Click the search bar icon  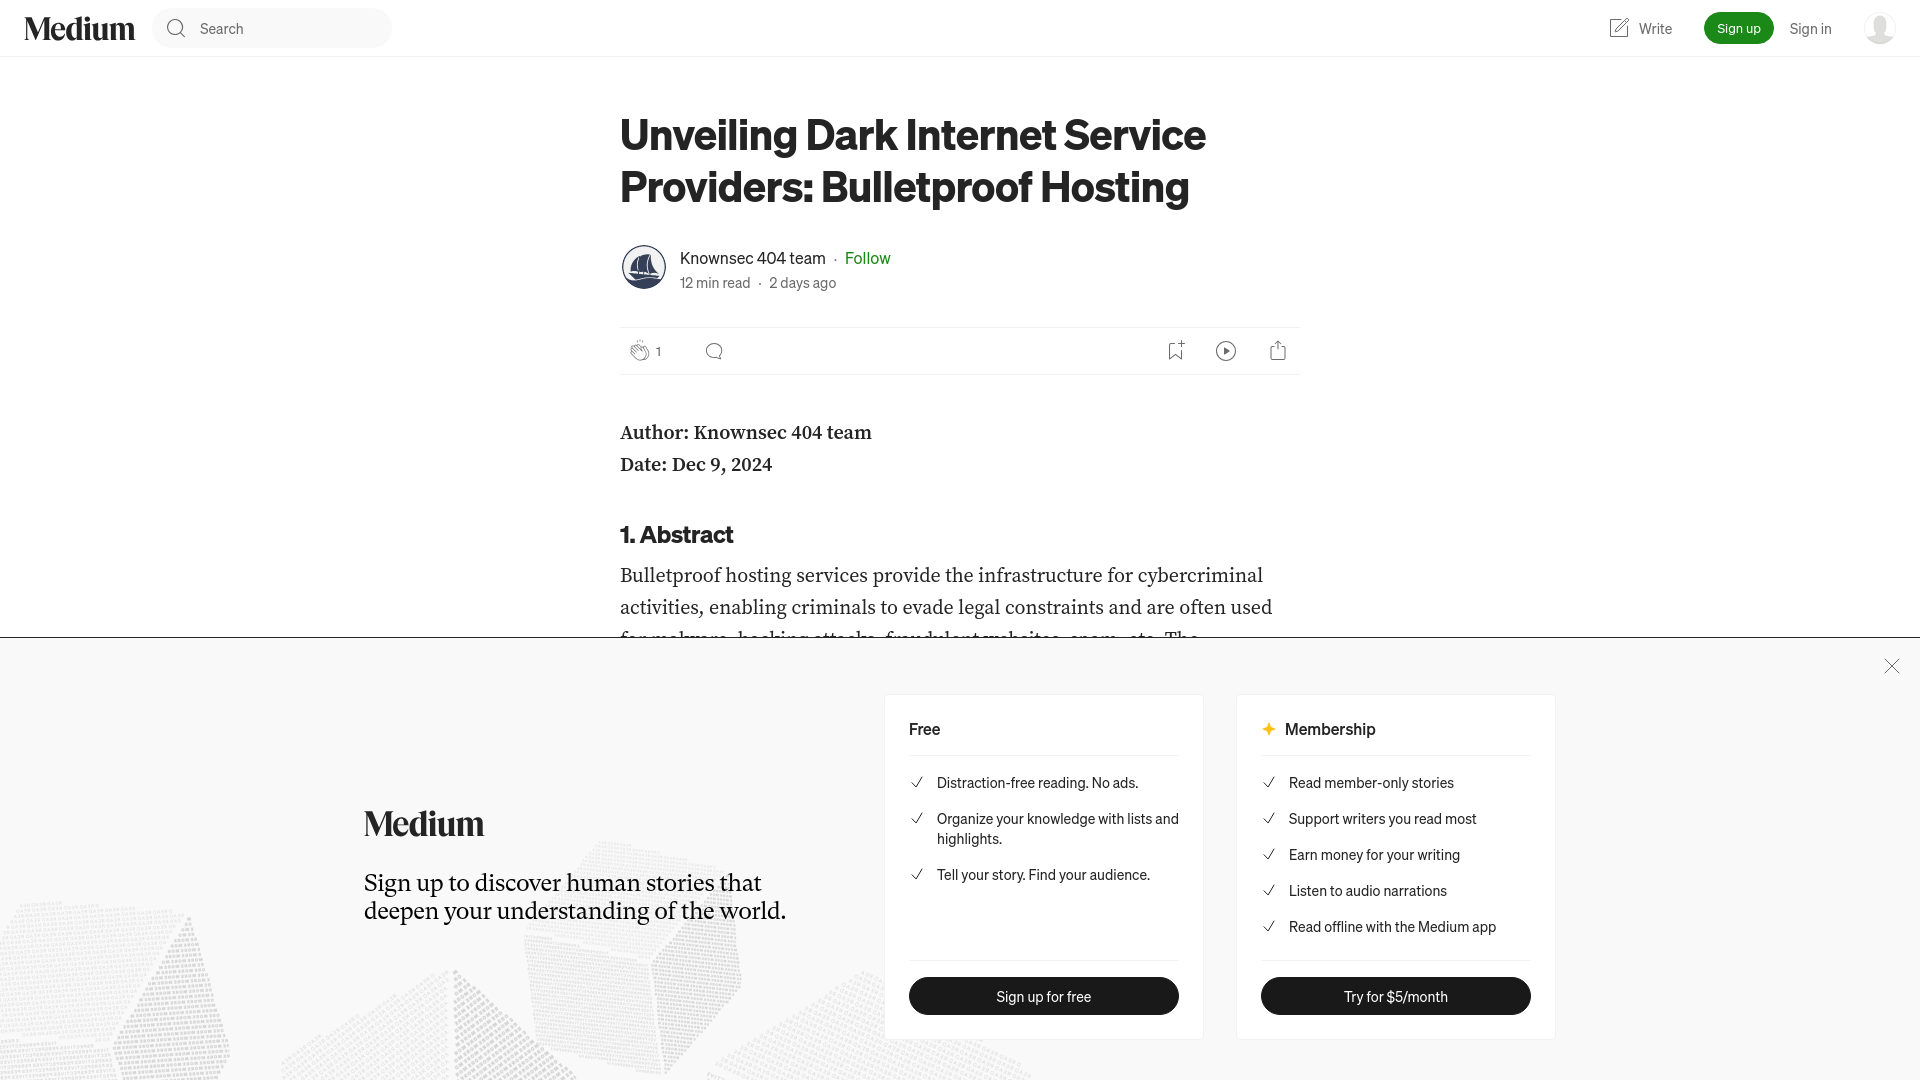[x=175, y=28]
